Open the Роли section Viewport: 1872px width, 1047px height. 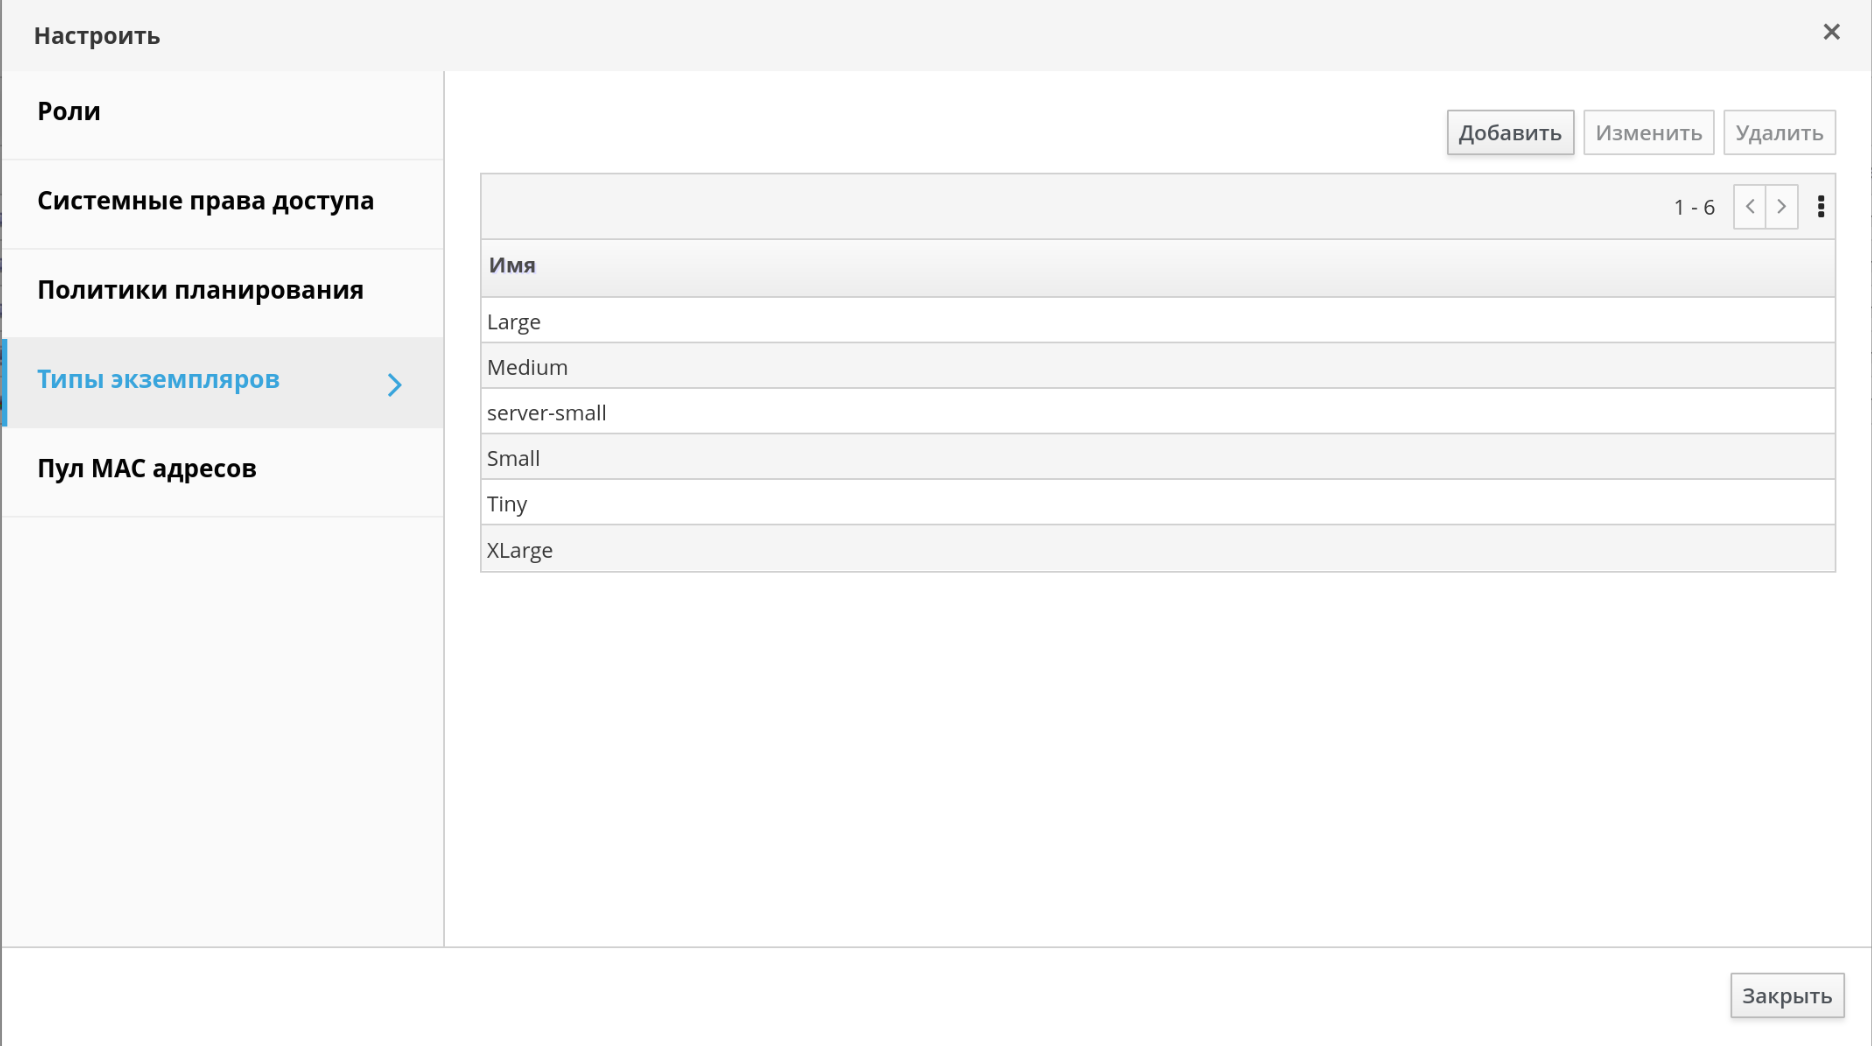pos(69,111)
